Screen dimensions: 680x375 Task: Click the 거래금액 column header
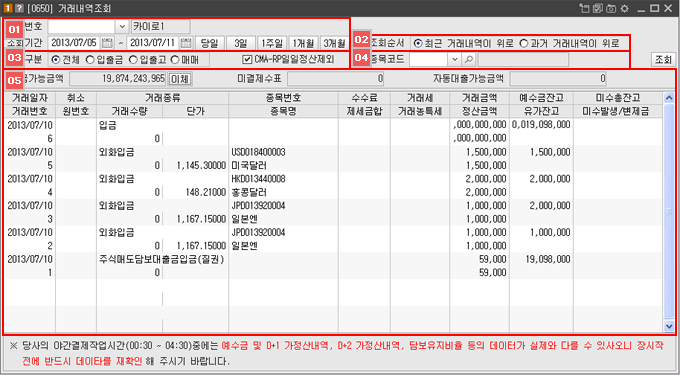pos(479,98)
